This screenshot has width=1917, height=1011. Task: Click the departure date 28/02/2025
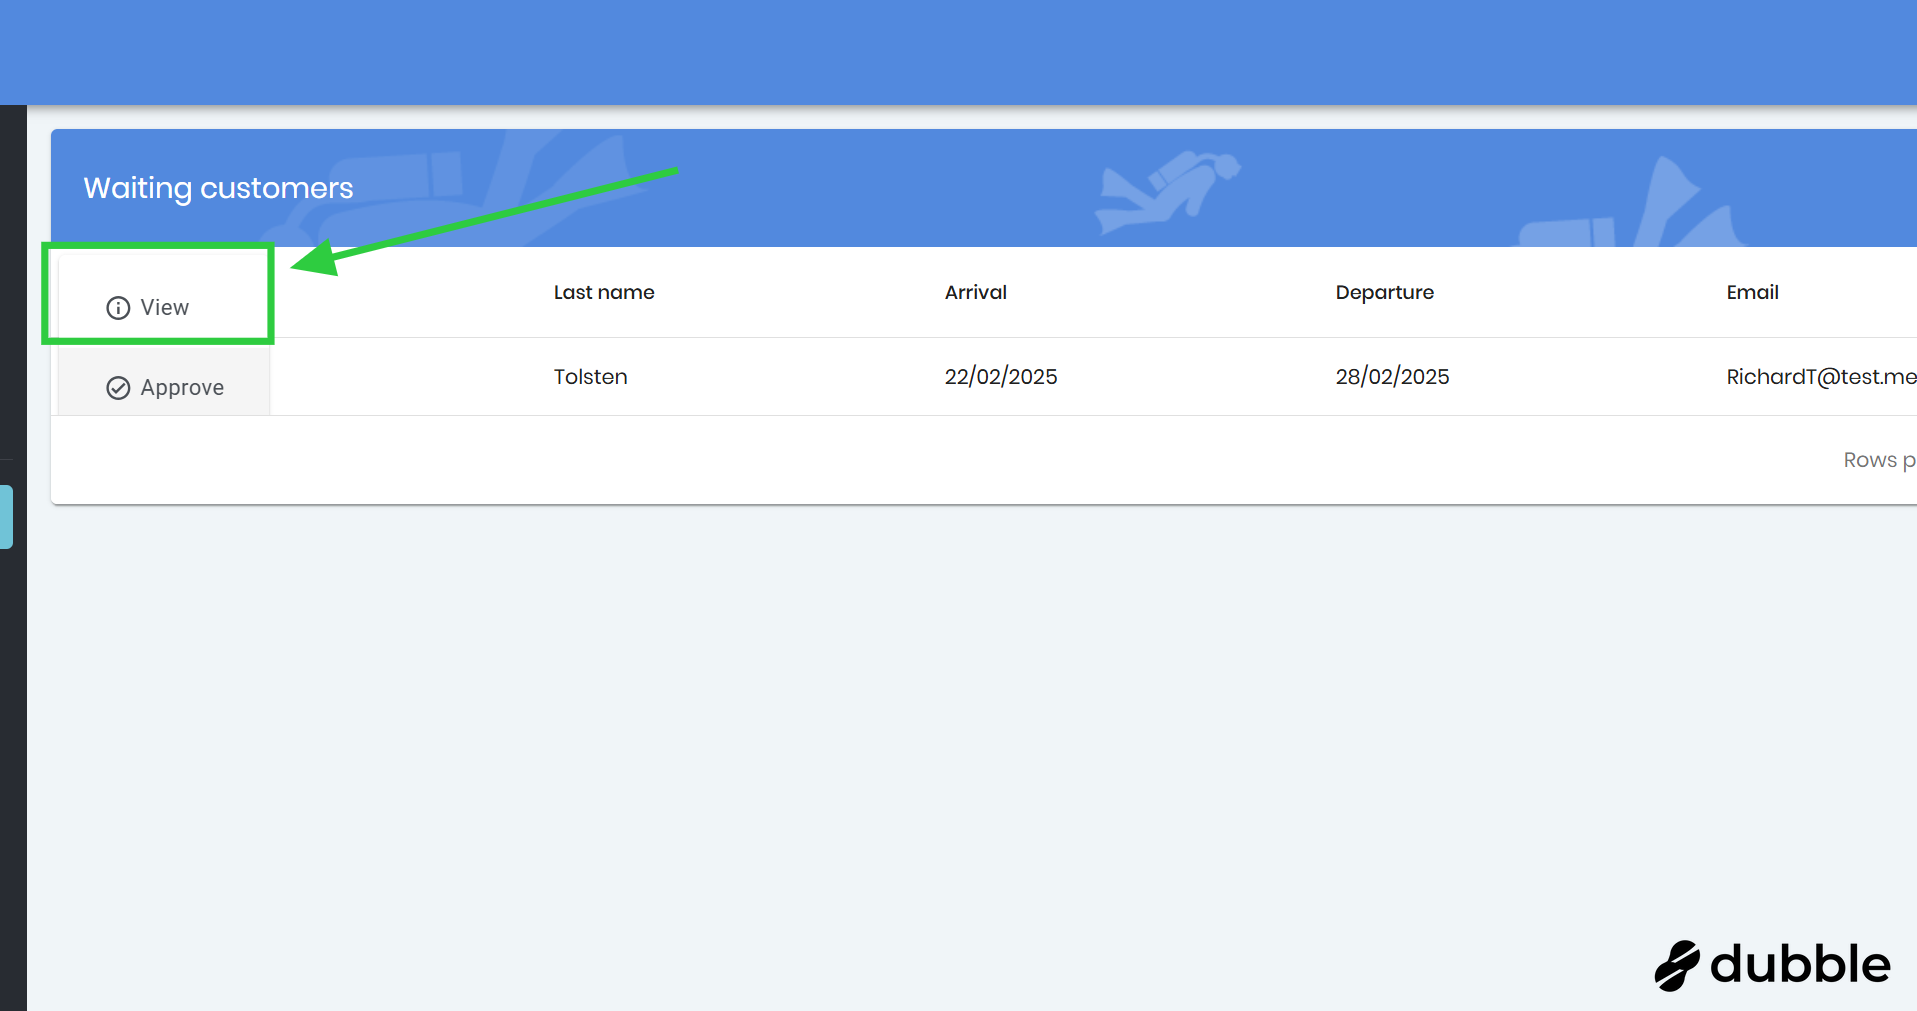(1392, 377)
